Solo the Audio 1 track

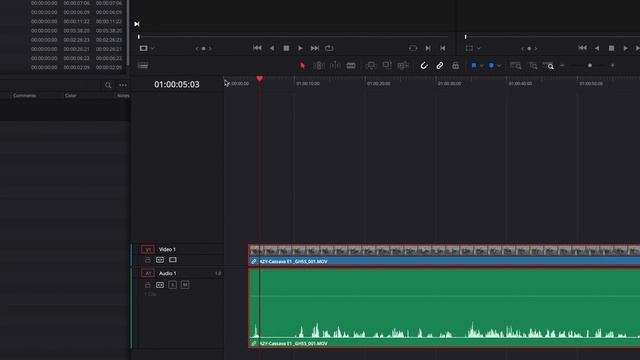tap(173, 285)
